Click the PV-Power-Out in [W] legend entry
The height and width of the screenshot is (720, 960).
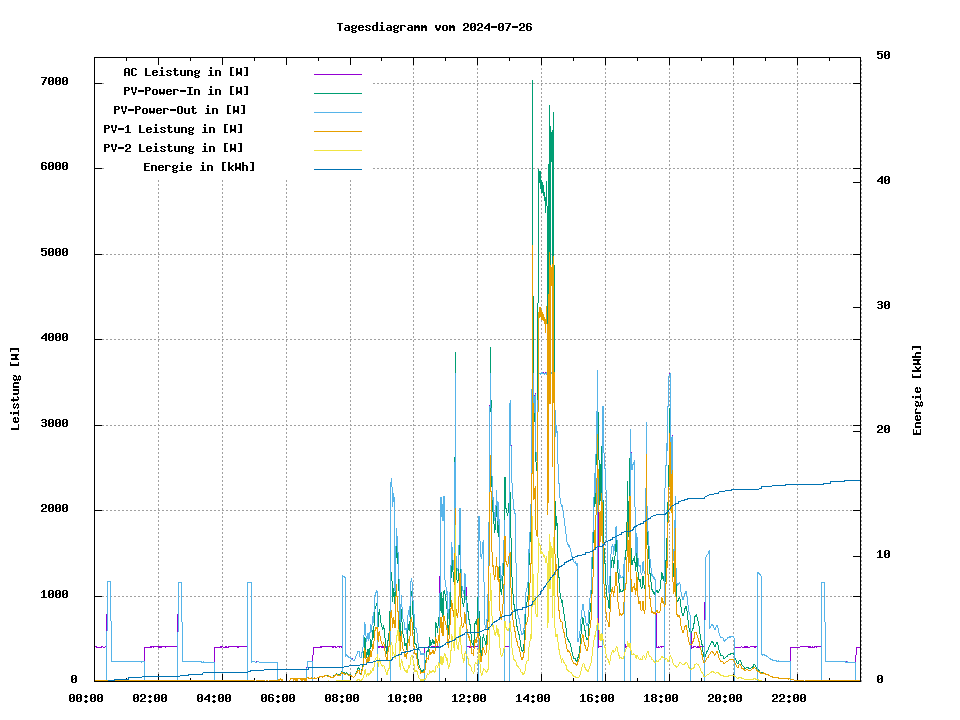tap(180, 110)
